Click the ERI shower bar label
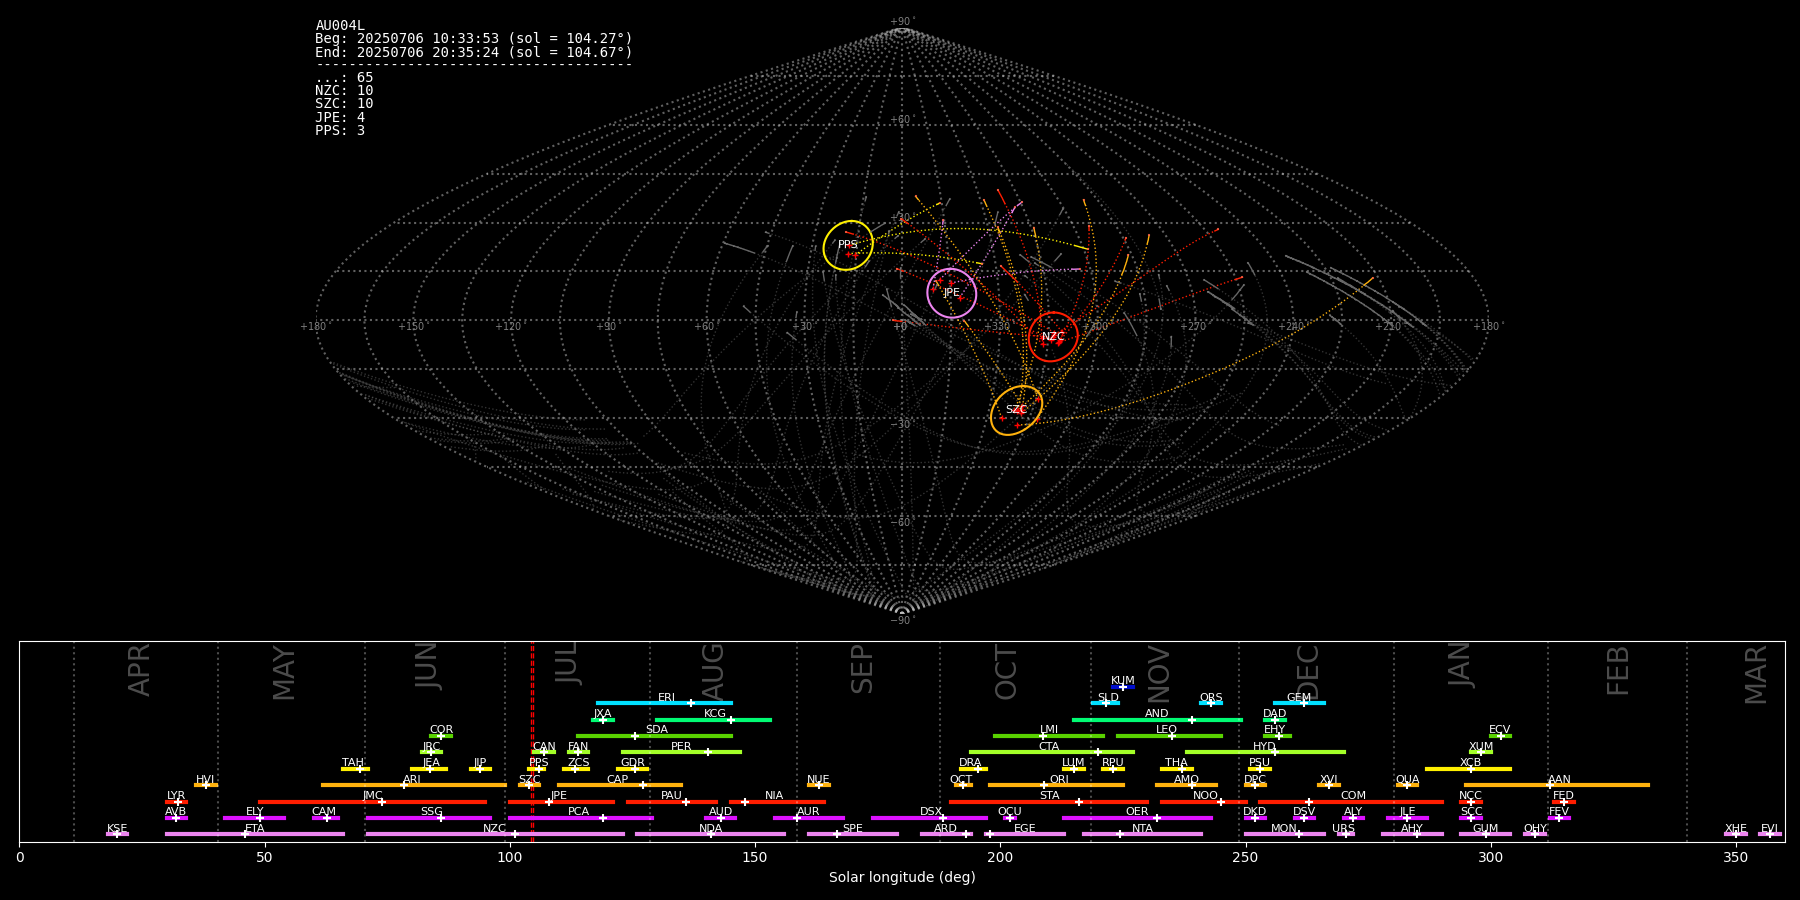 click(666, 698)
